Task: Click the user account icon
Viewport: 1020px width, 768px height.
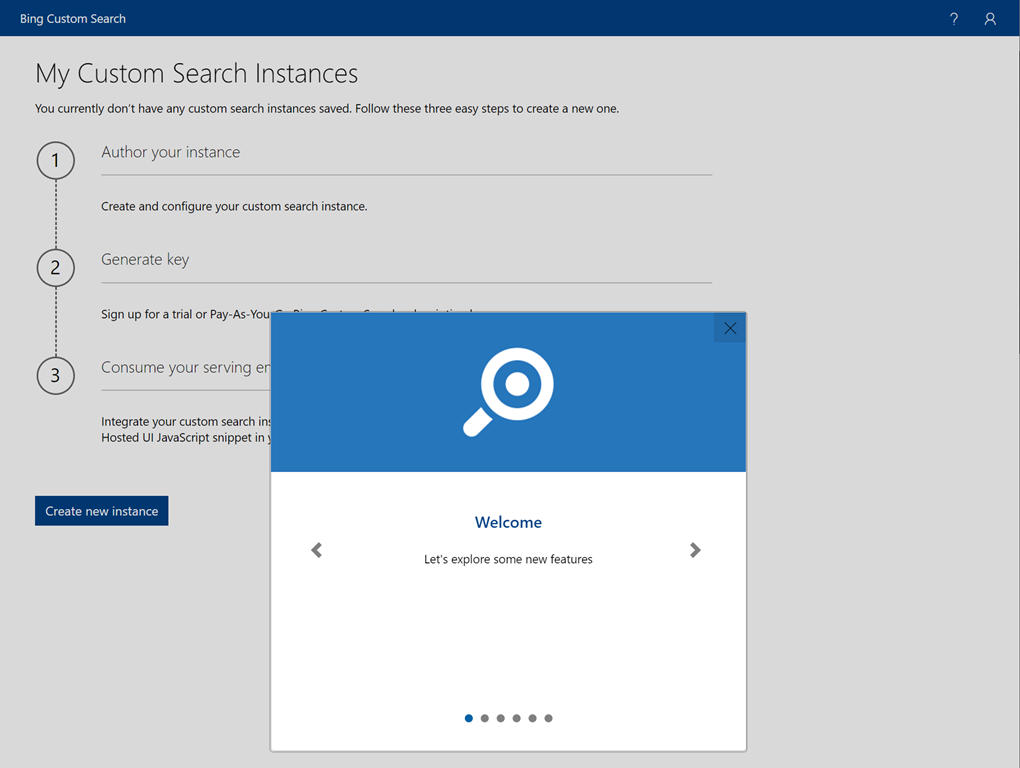Action: point(989,19)
